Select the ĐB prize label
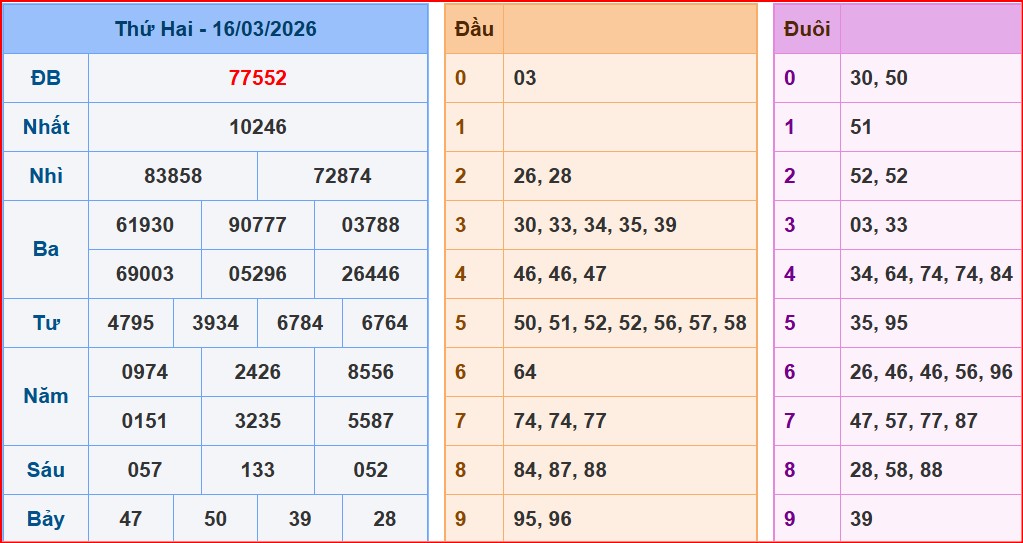 pyautogui.click(x=46, y=78)
